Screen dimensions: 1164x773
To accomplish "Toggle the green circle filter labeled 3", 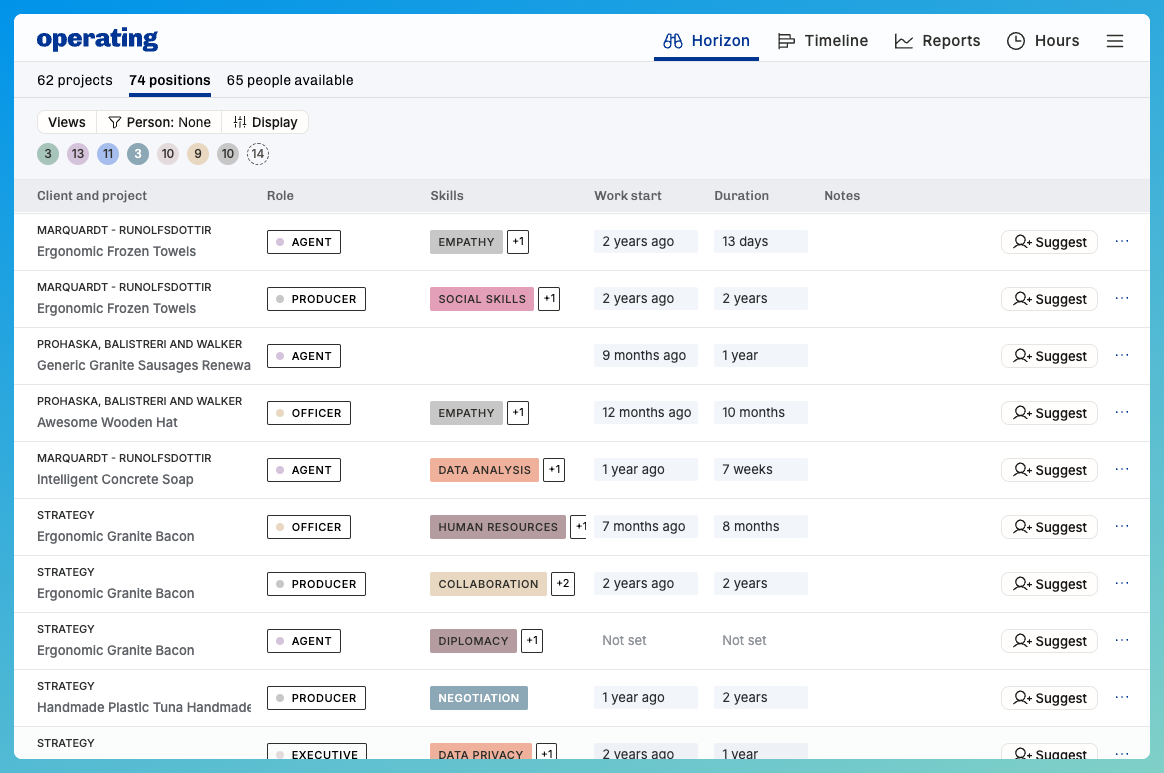I will point(48,154).
